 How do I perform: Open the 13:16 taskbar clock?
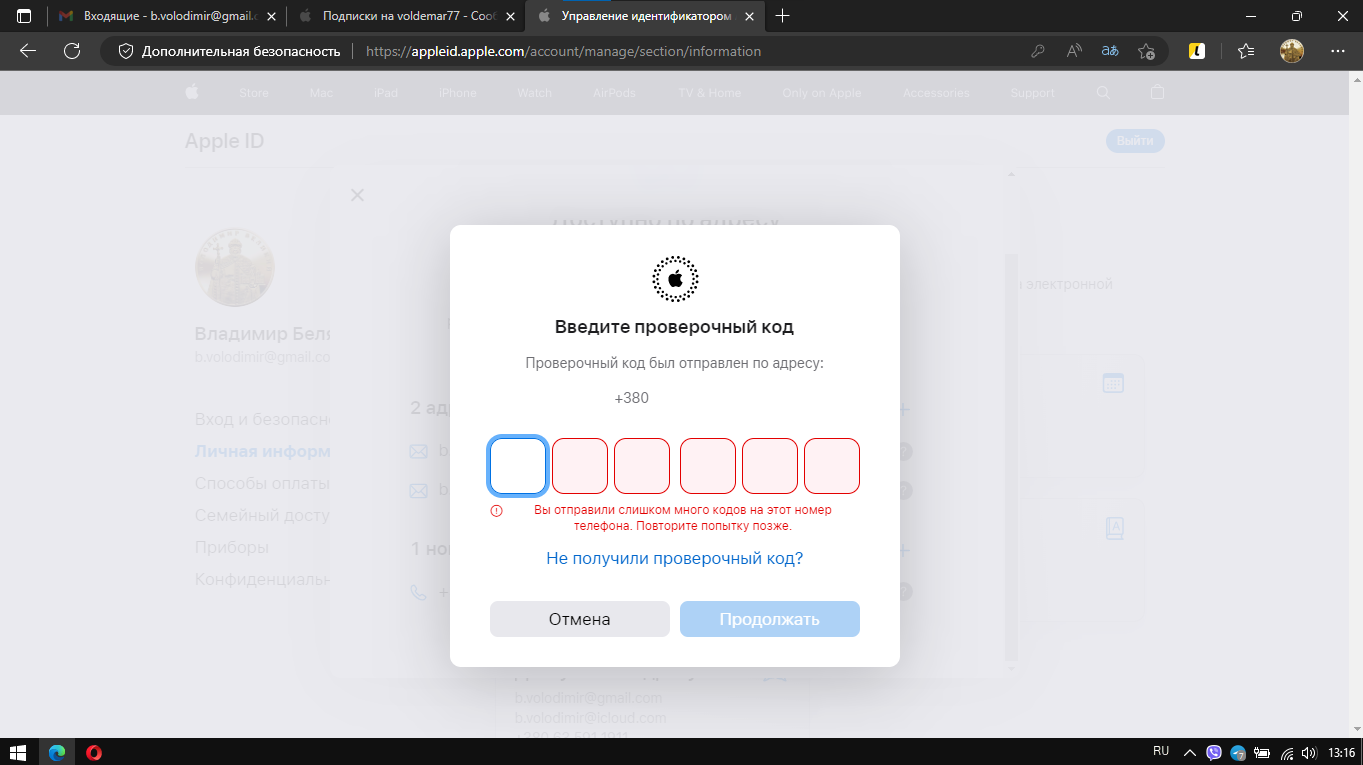[x=1341, y=752]
